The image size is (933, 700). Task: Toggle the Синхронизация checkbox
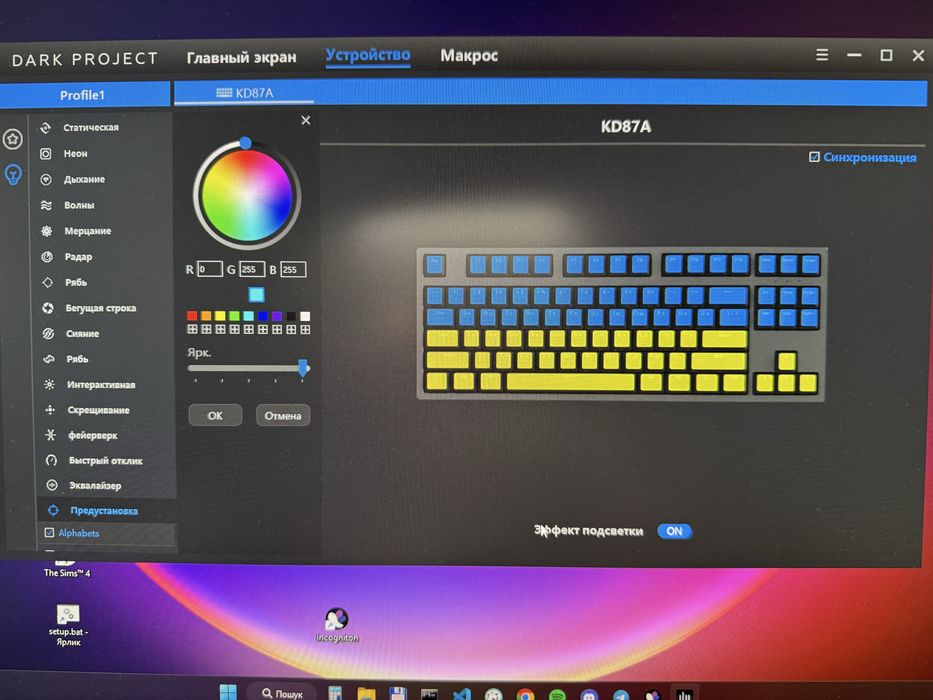(814, 157)
